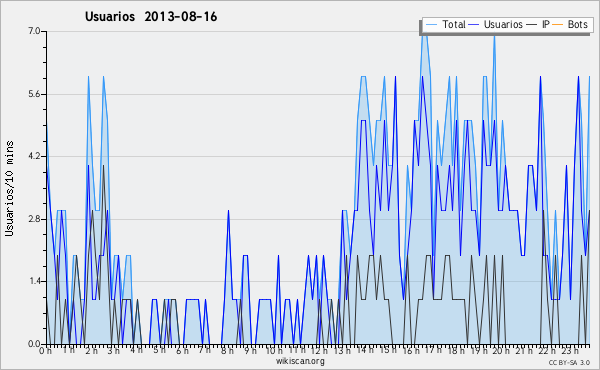This screenshot has height=370, width=600.
Task: Click the wikiscan.org text below the chart
Action: pyautogui.click(x=300, y=361)
